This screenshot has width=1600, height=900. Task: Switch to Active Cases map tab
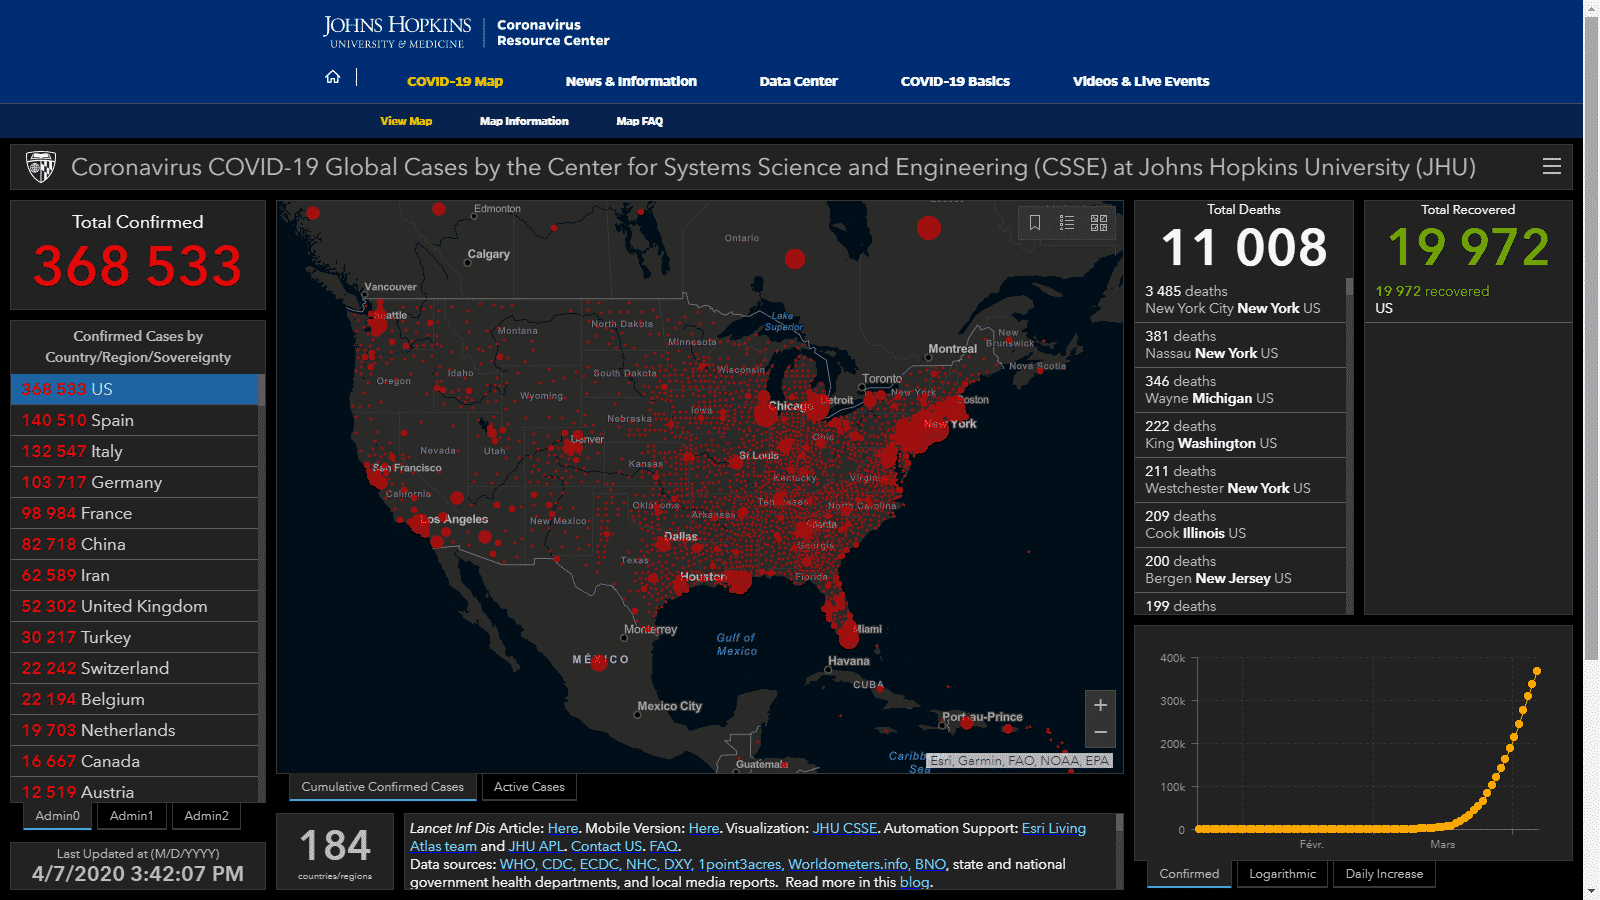point(529,787)
